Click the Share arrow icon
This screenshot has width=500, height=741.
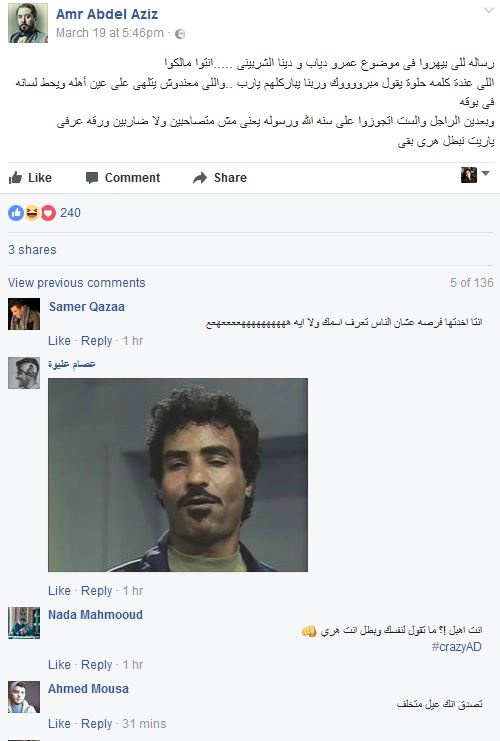pyautogui.click(x=200, y=178)
